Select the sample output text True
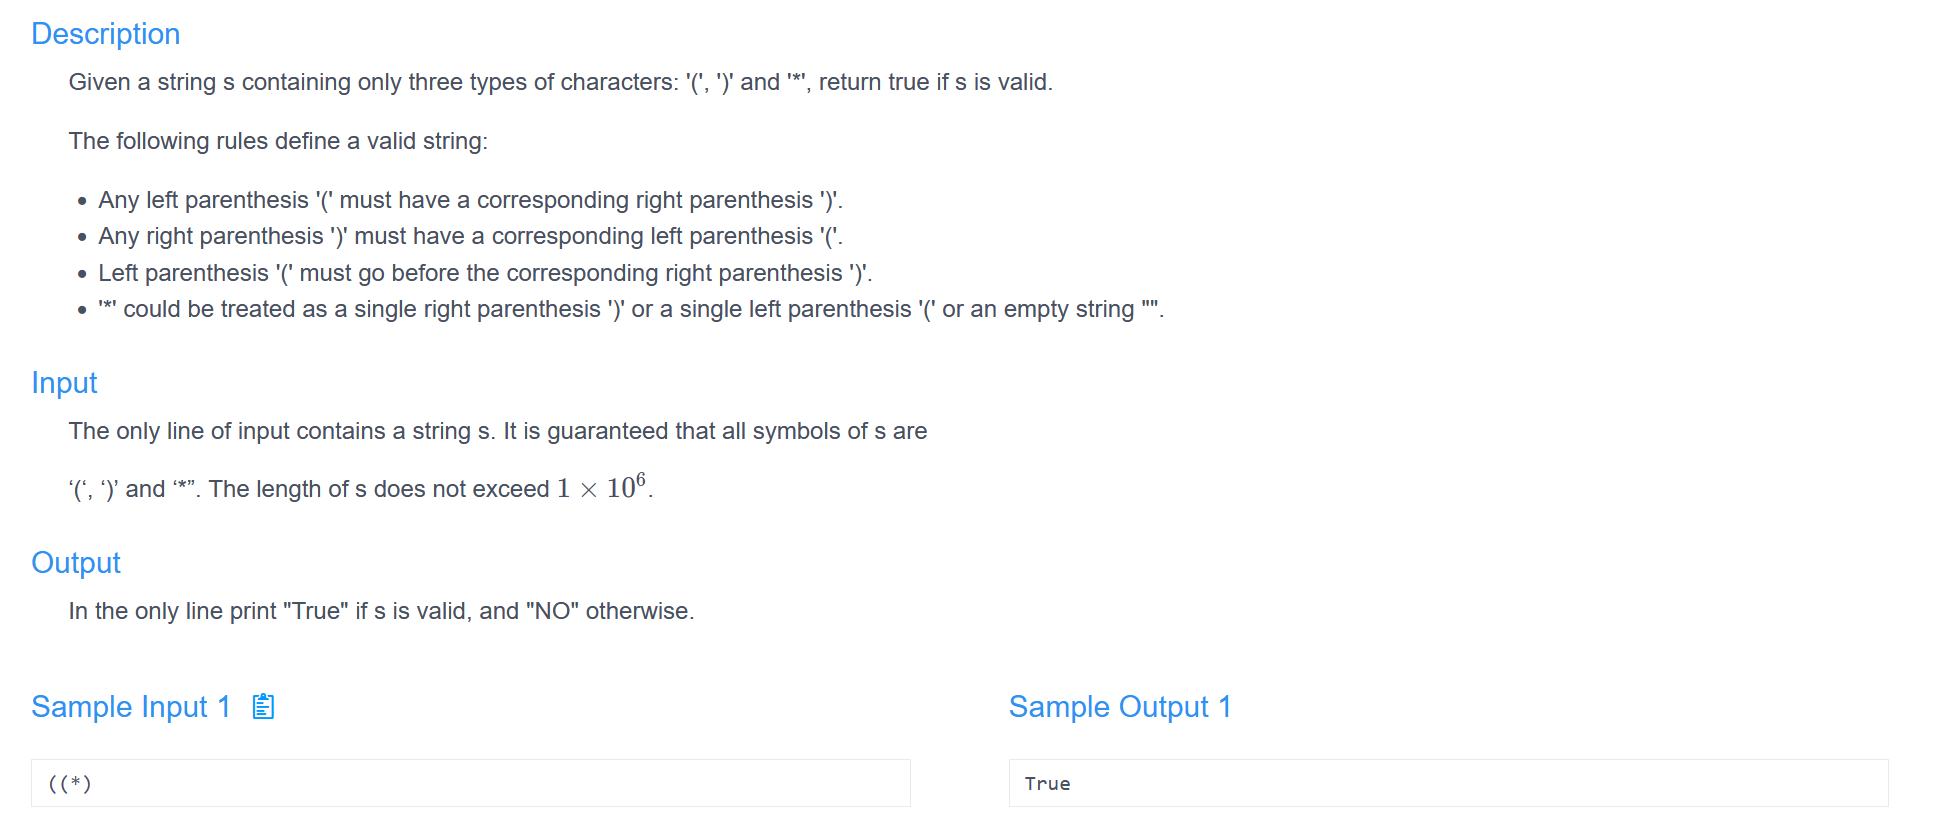This screenshot has width=1934, height=836. pyautogui.click(x=1047, y=783)
